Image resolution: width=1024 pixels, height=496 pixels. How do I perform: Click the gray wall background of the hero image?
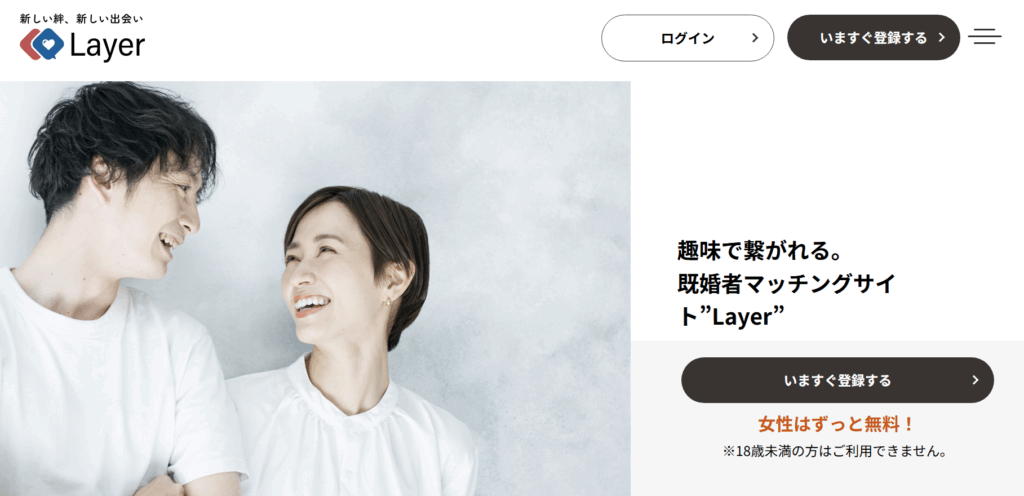click(522, 196)
